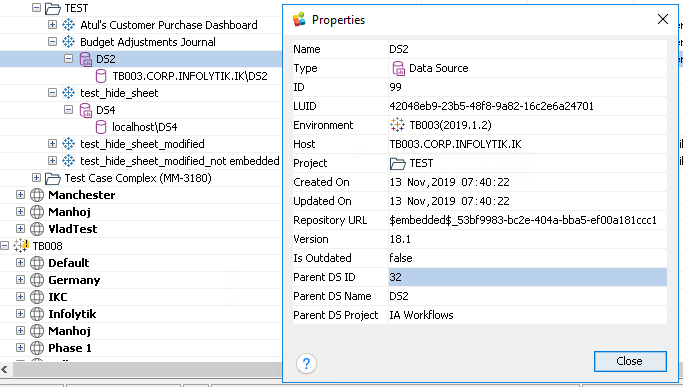The image size is (683, 387).
Task: Click the Germany site globe icon
Action: click(37, 280)
